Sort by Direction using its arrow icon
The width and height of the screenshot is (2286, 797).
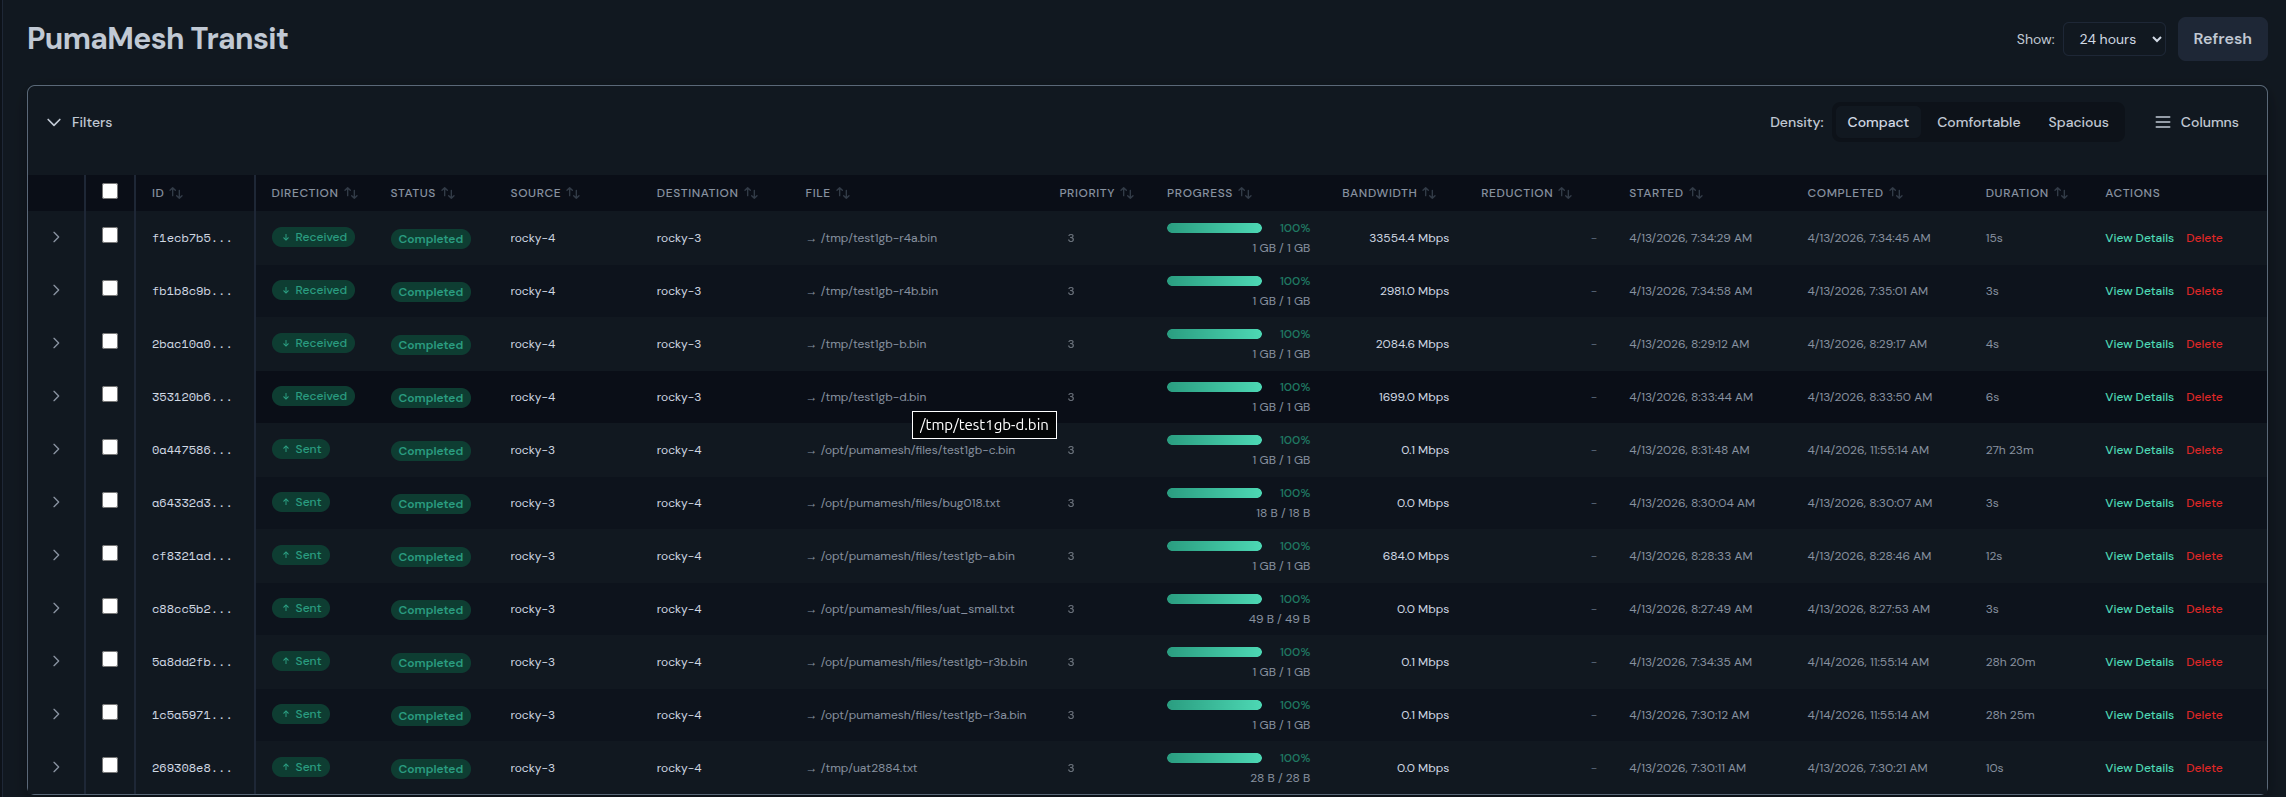pyautogui.click(x=350, y=193)
